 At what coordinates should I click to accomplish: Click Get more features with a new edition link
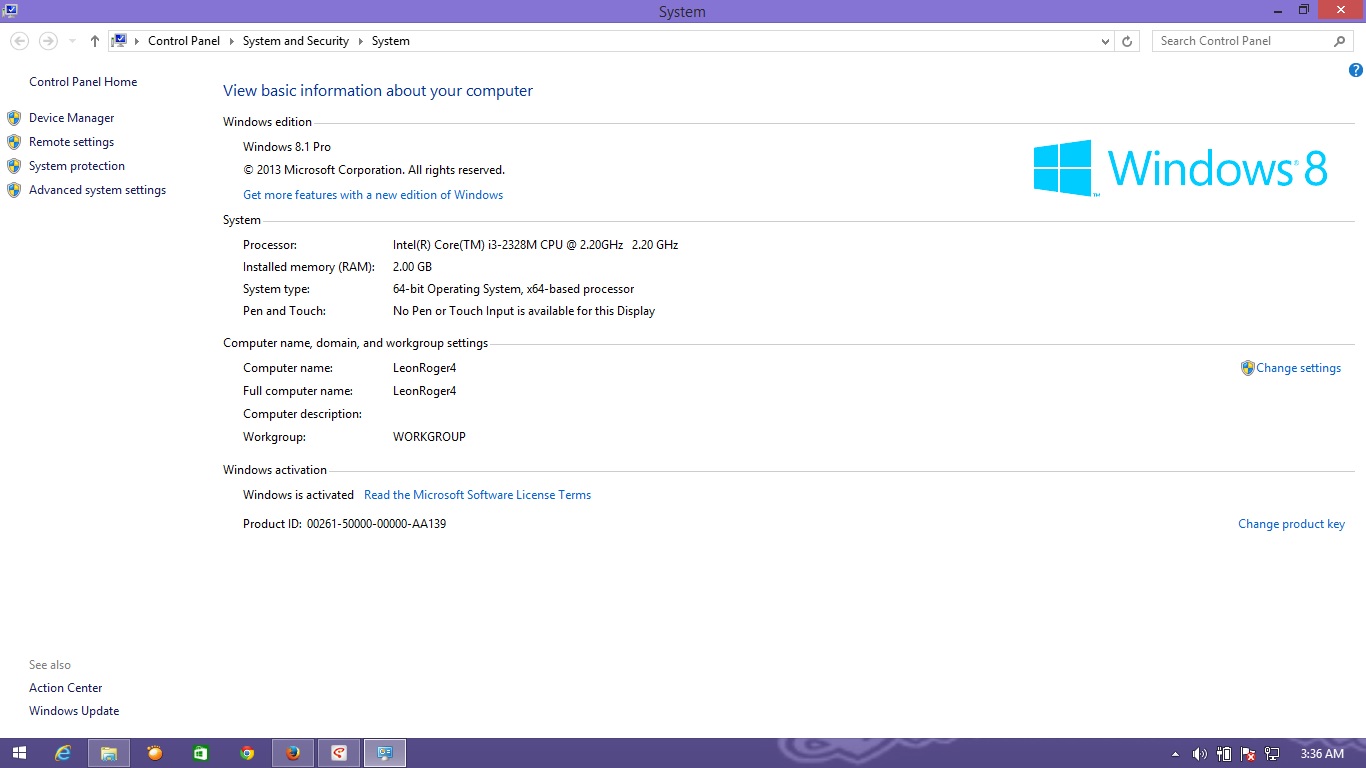(x=373, y=195)
